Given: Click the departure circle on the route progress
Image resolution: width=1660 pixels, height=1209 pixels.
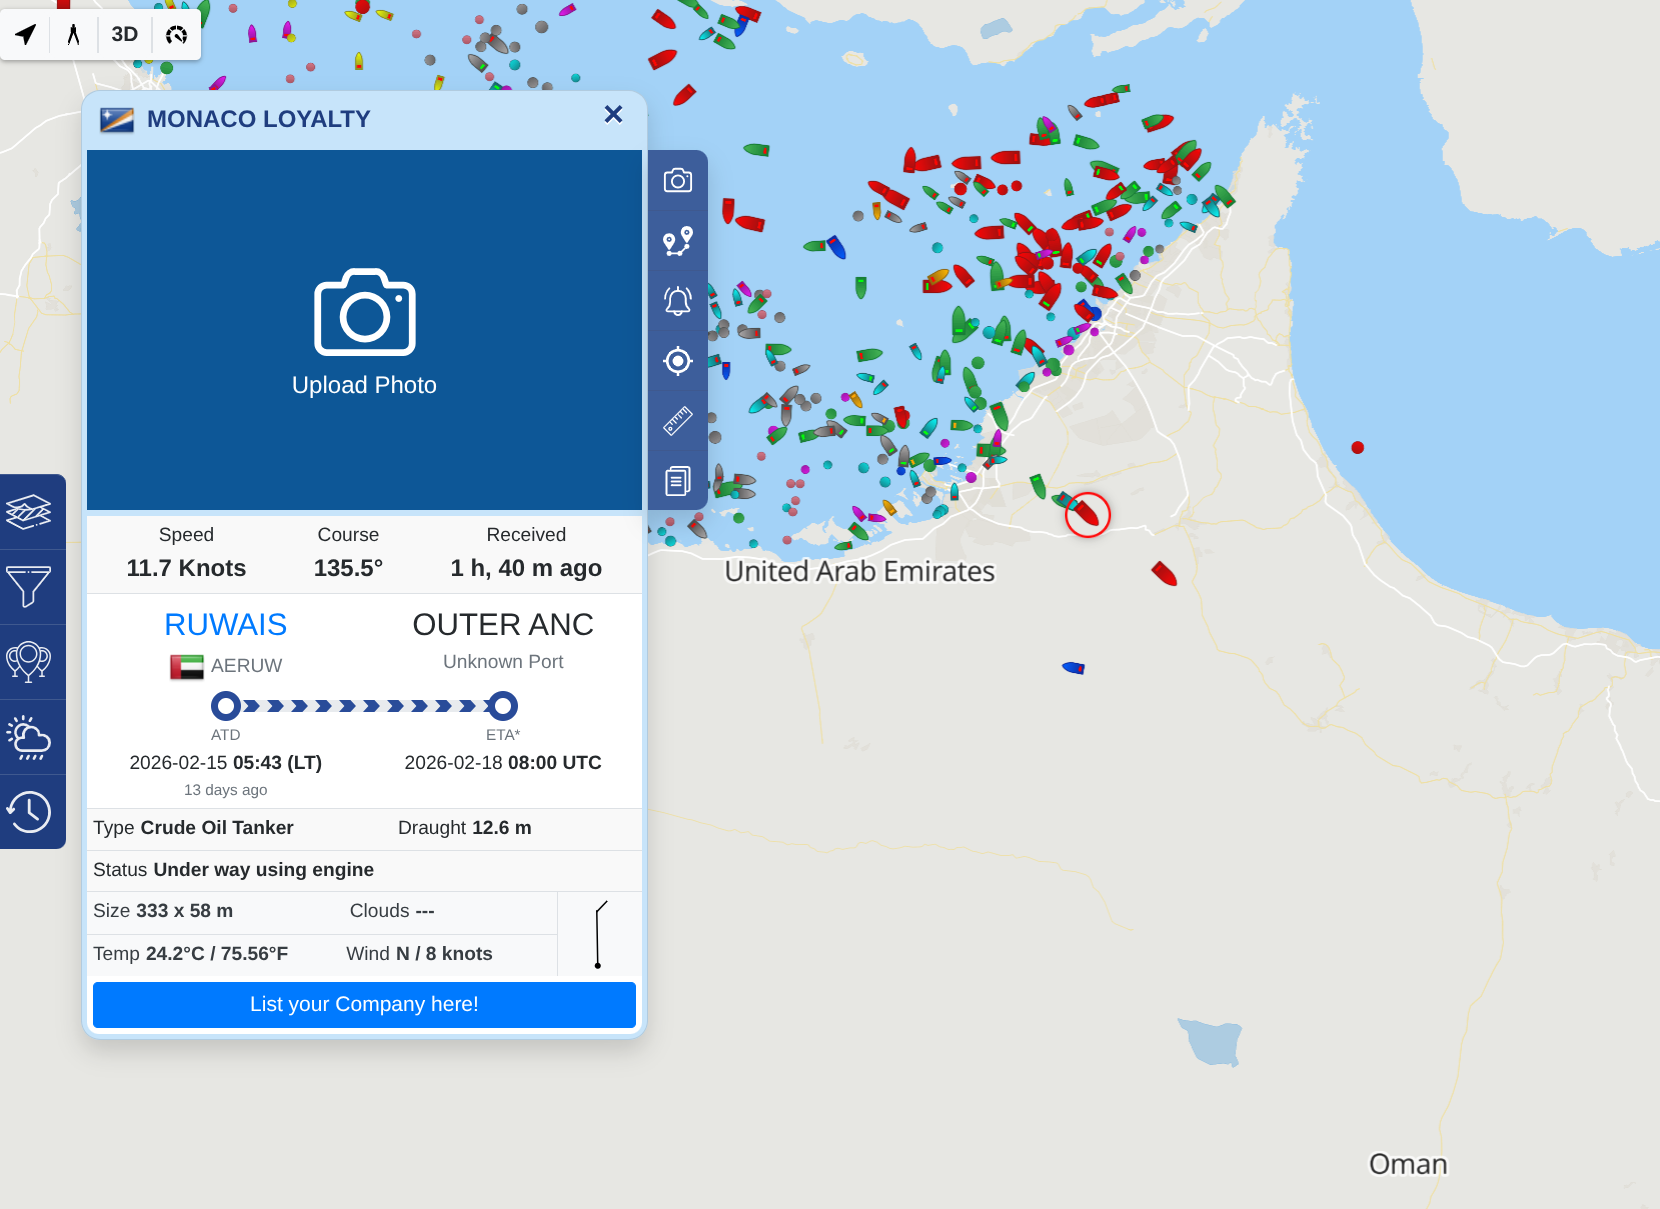Looking at the screenshot, I should tap(226, 706).
